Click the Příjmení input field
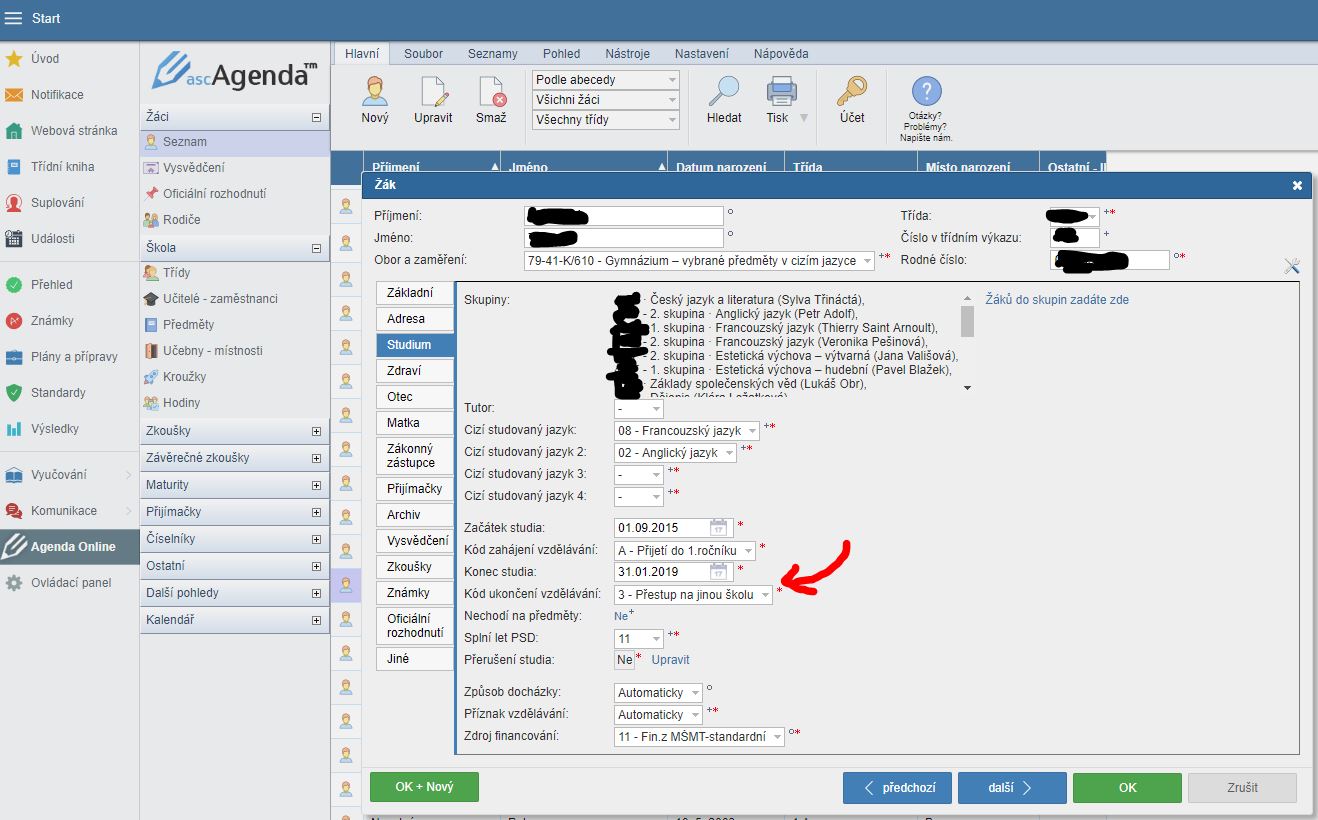The width and height of the screenshot is (1318, 820). coord(622,216)
